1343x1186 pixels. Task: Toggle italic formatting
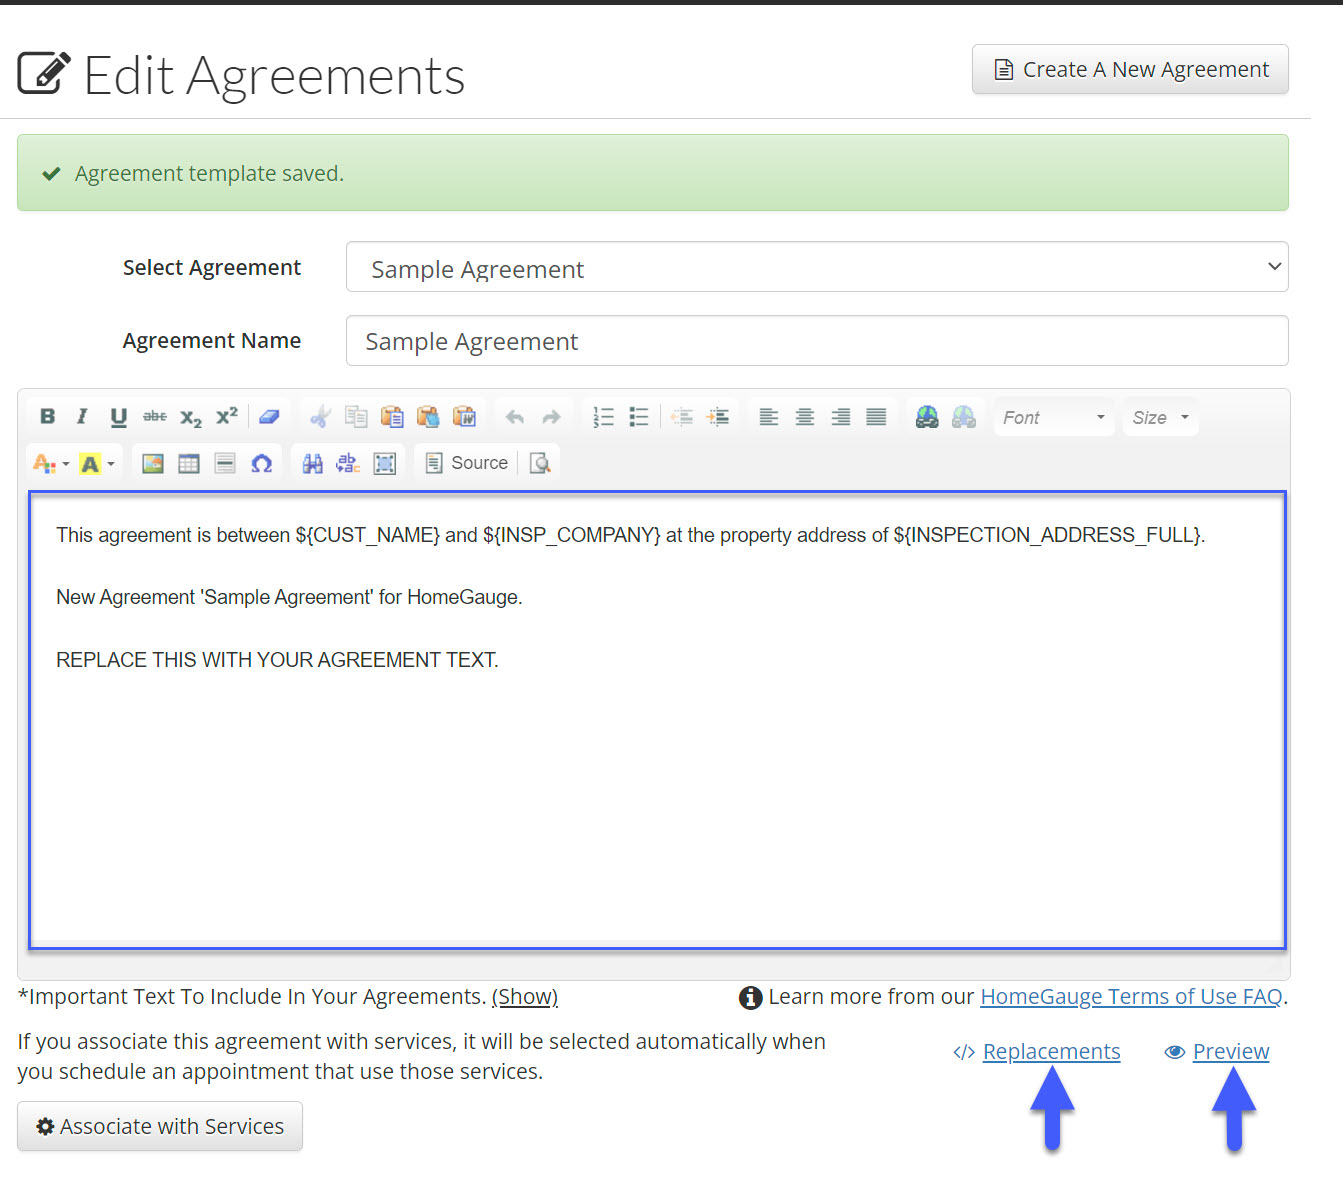point(81,416)
